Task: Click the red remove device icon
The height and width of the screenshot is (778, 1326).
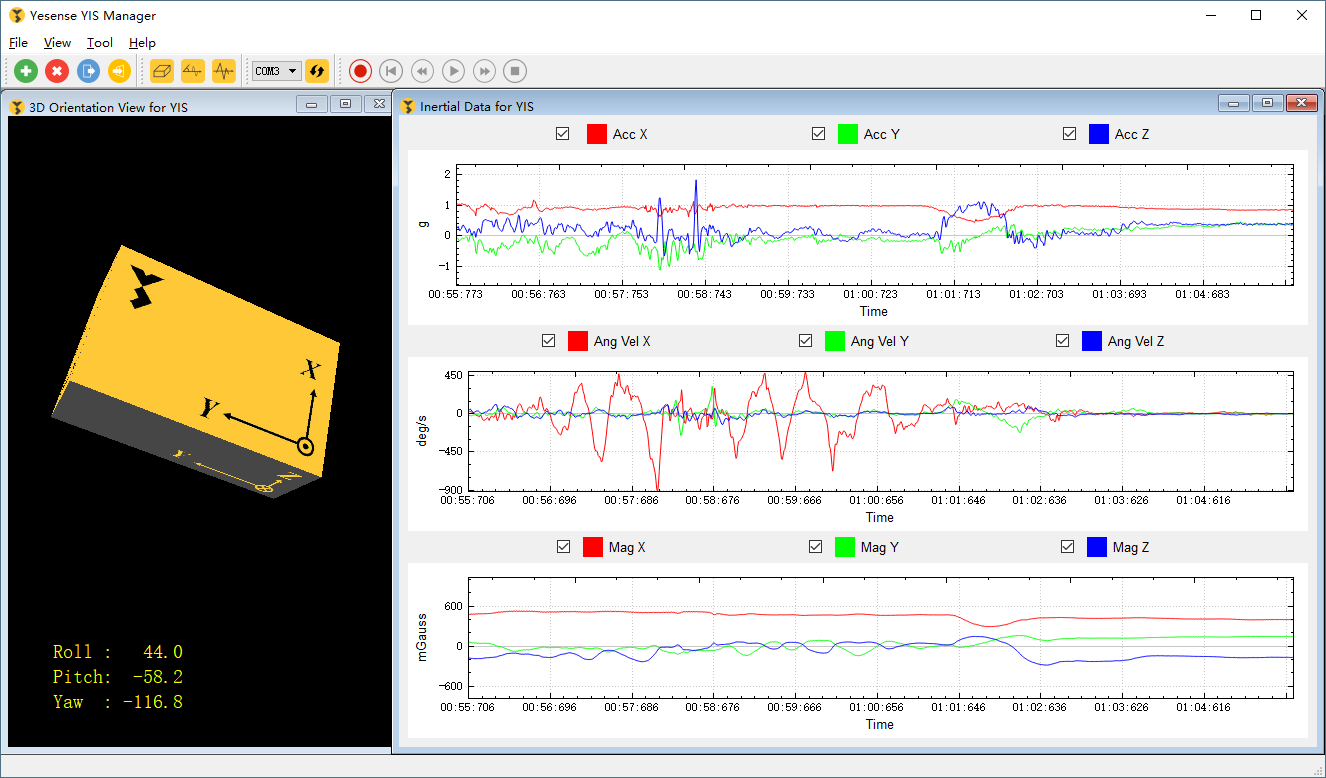Action: coord(57,71)
